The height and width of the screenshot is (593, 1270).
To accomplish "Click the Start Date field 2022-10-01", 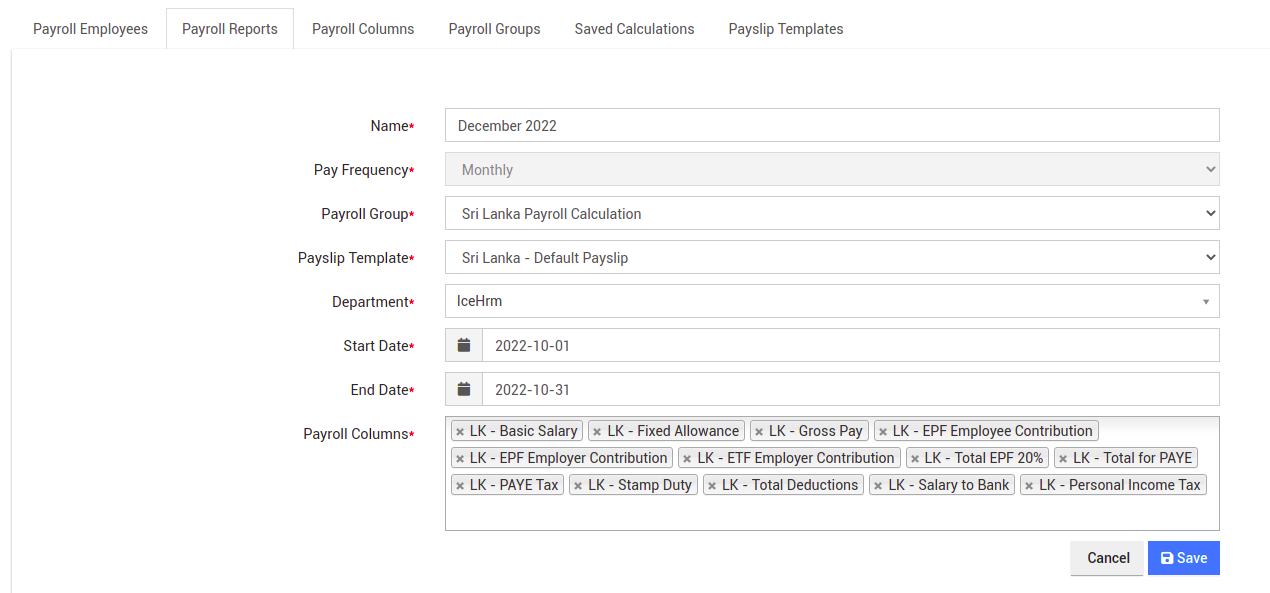I will 851,345.
